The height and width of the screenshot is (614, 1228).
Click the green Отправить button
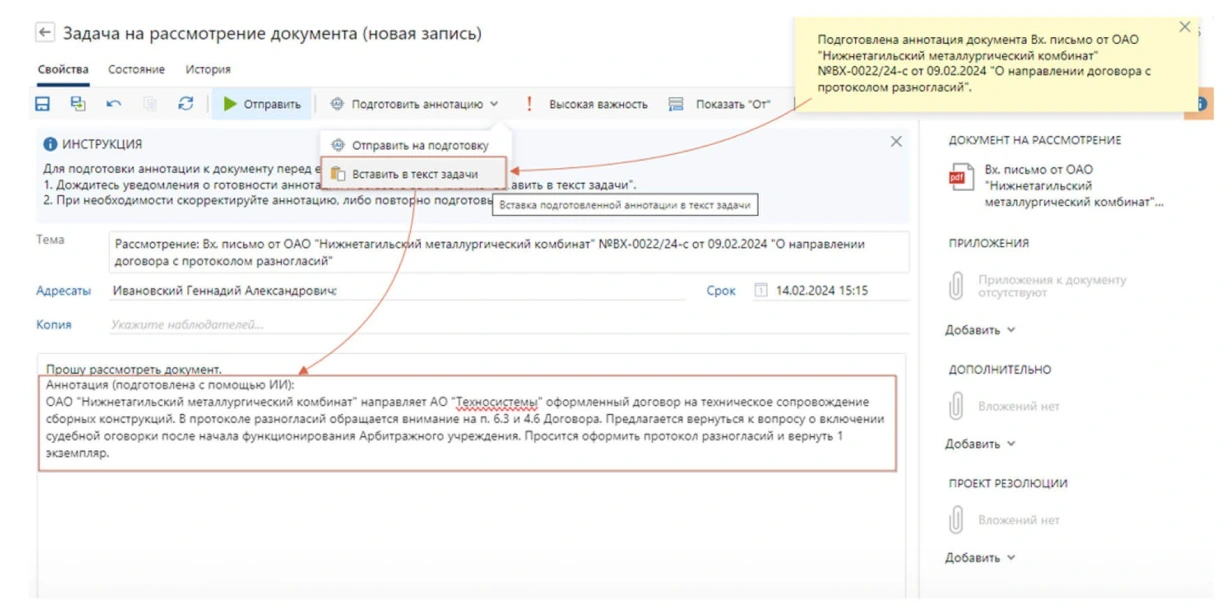pos(262,104)
